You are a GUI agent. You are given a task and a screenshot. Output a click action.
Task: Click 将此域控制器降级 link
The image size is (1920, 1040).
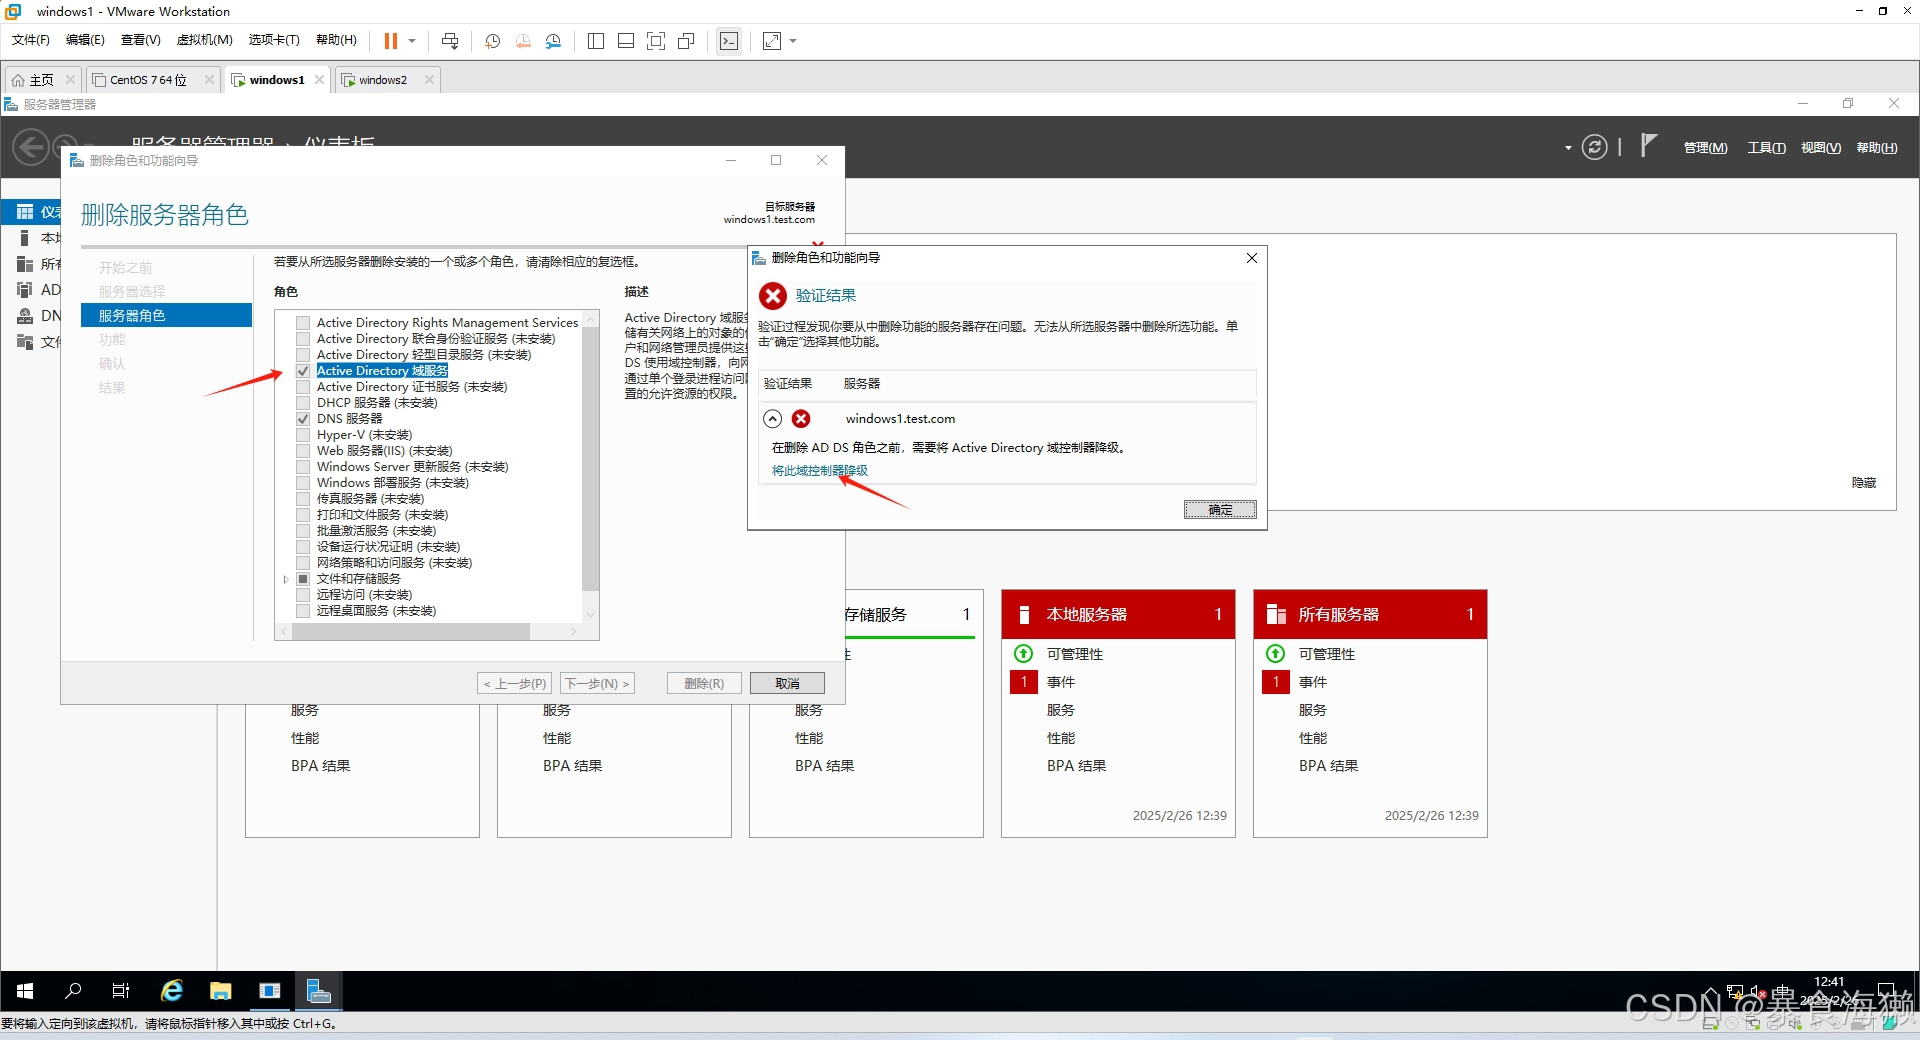coord(820,471)
